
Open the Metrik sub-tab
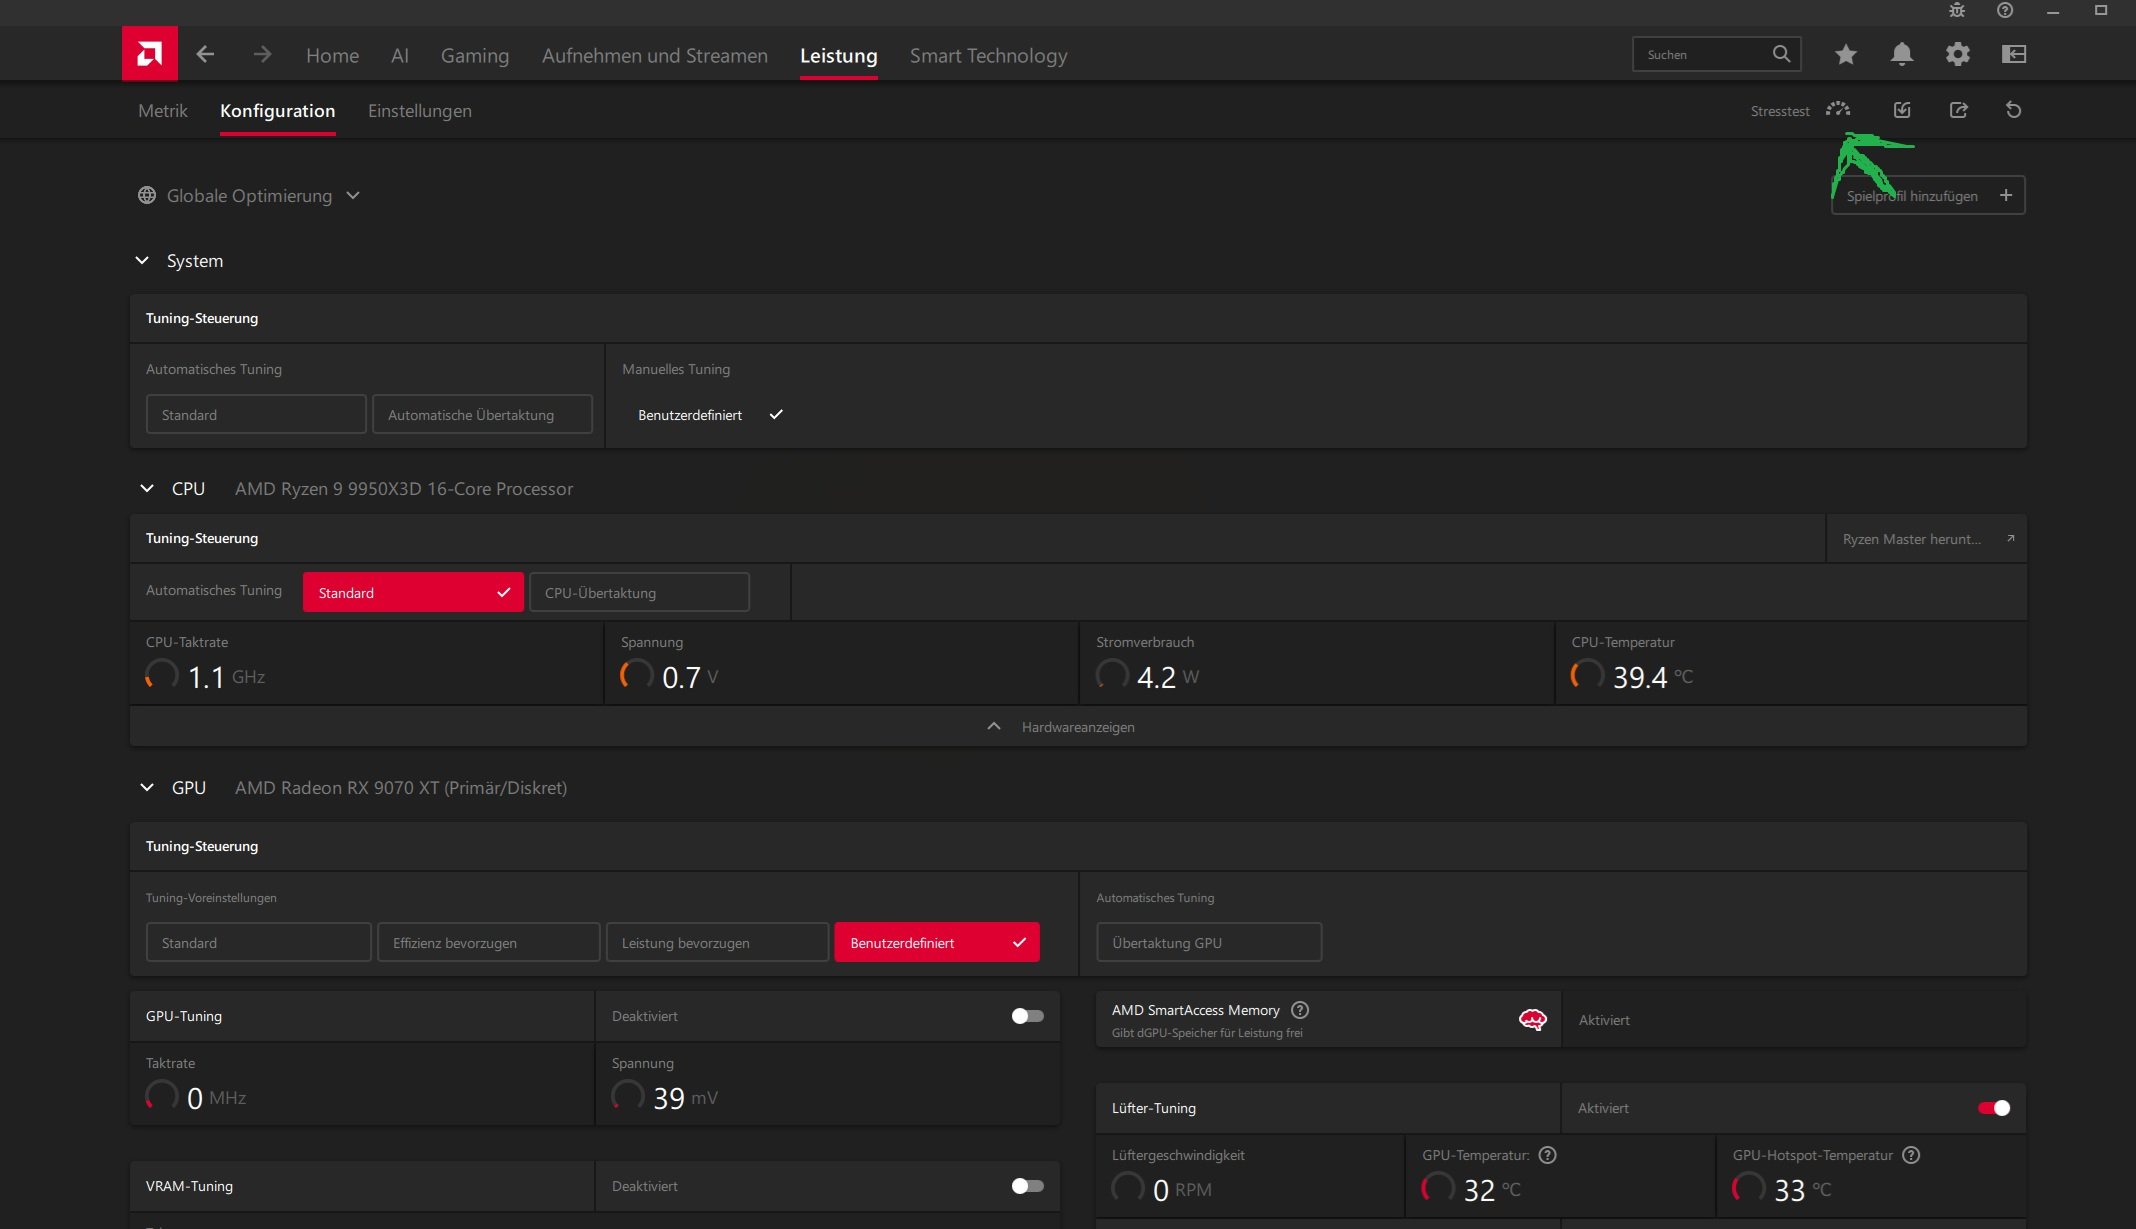pos(163,111)
